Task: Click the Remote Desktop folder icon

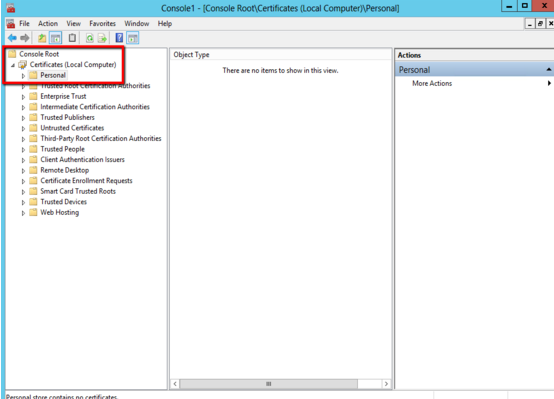Action: coord(33,170)
